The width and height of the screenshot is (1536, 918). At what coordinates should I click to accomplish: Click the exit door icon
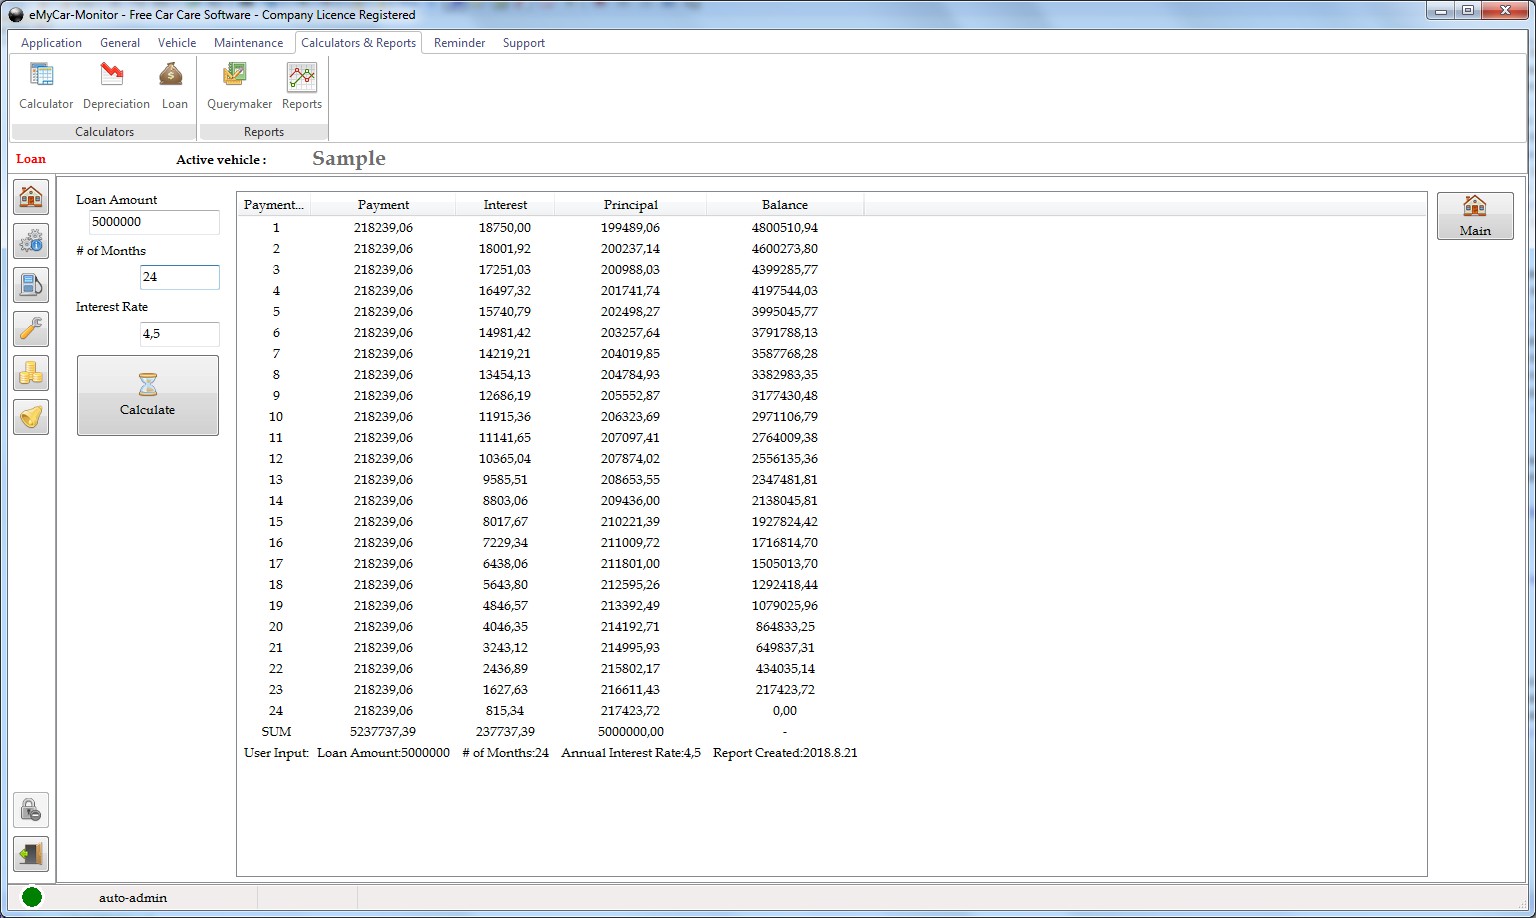[31, 854]
